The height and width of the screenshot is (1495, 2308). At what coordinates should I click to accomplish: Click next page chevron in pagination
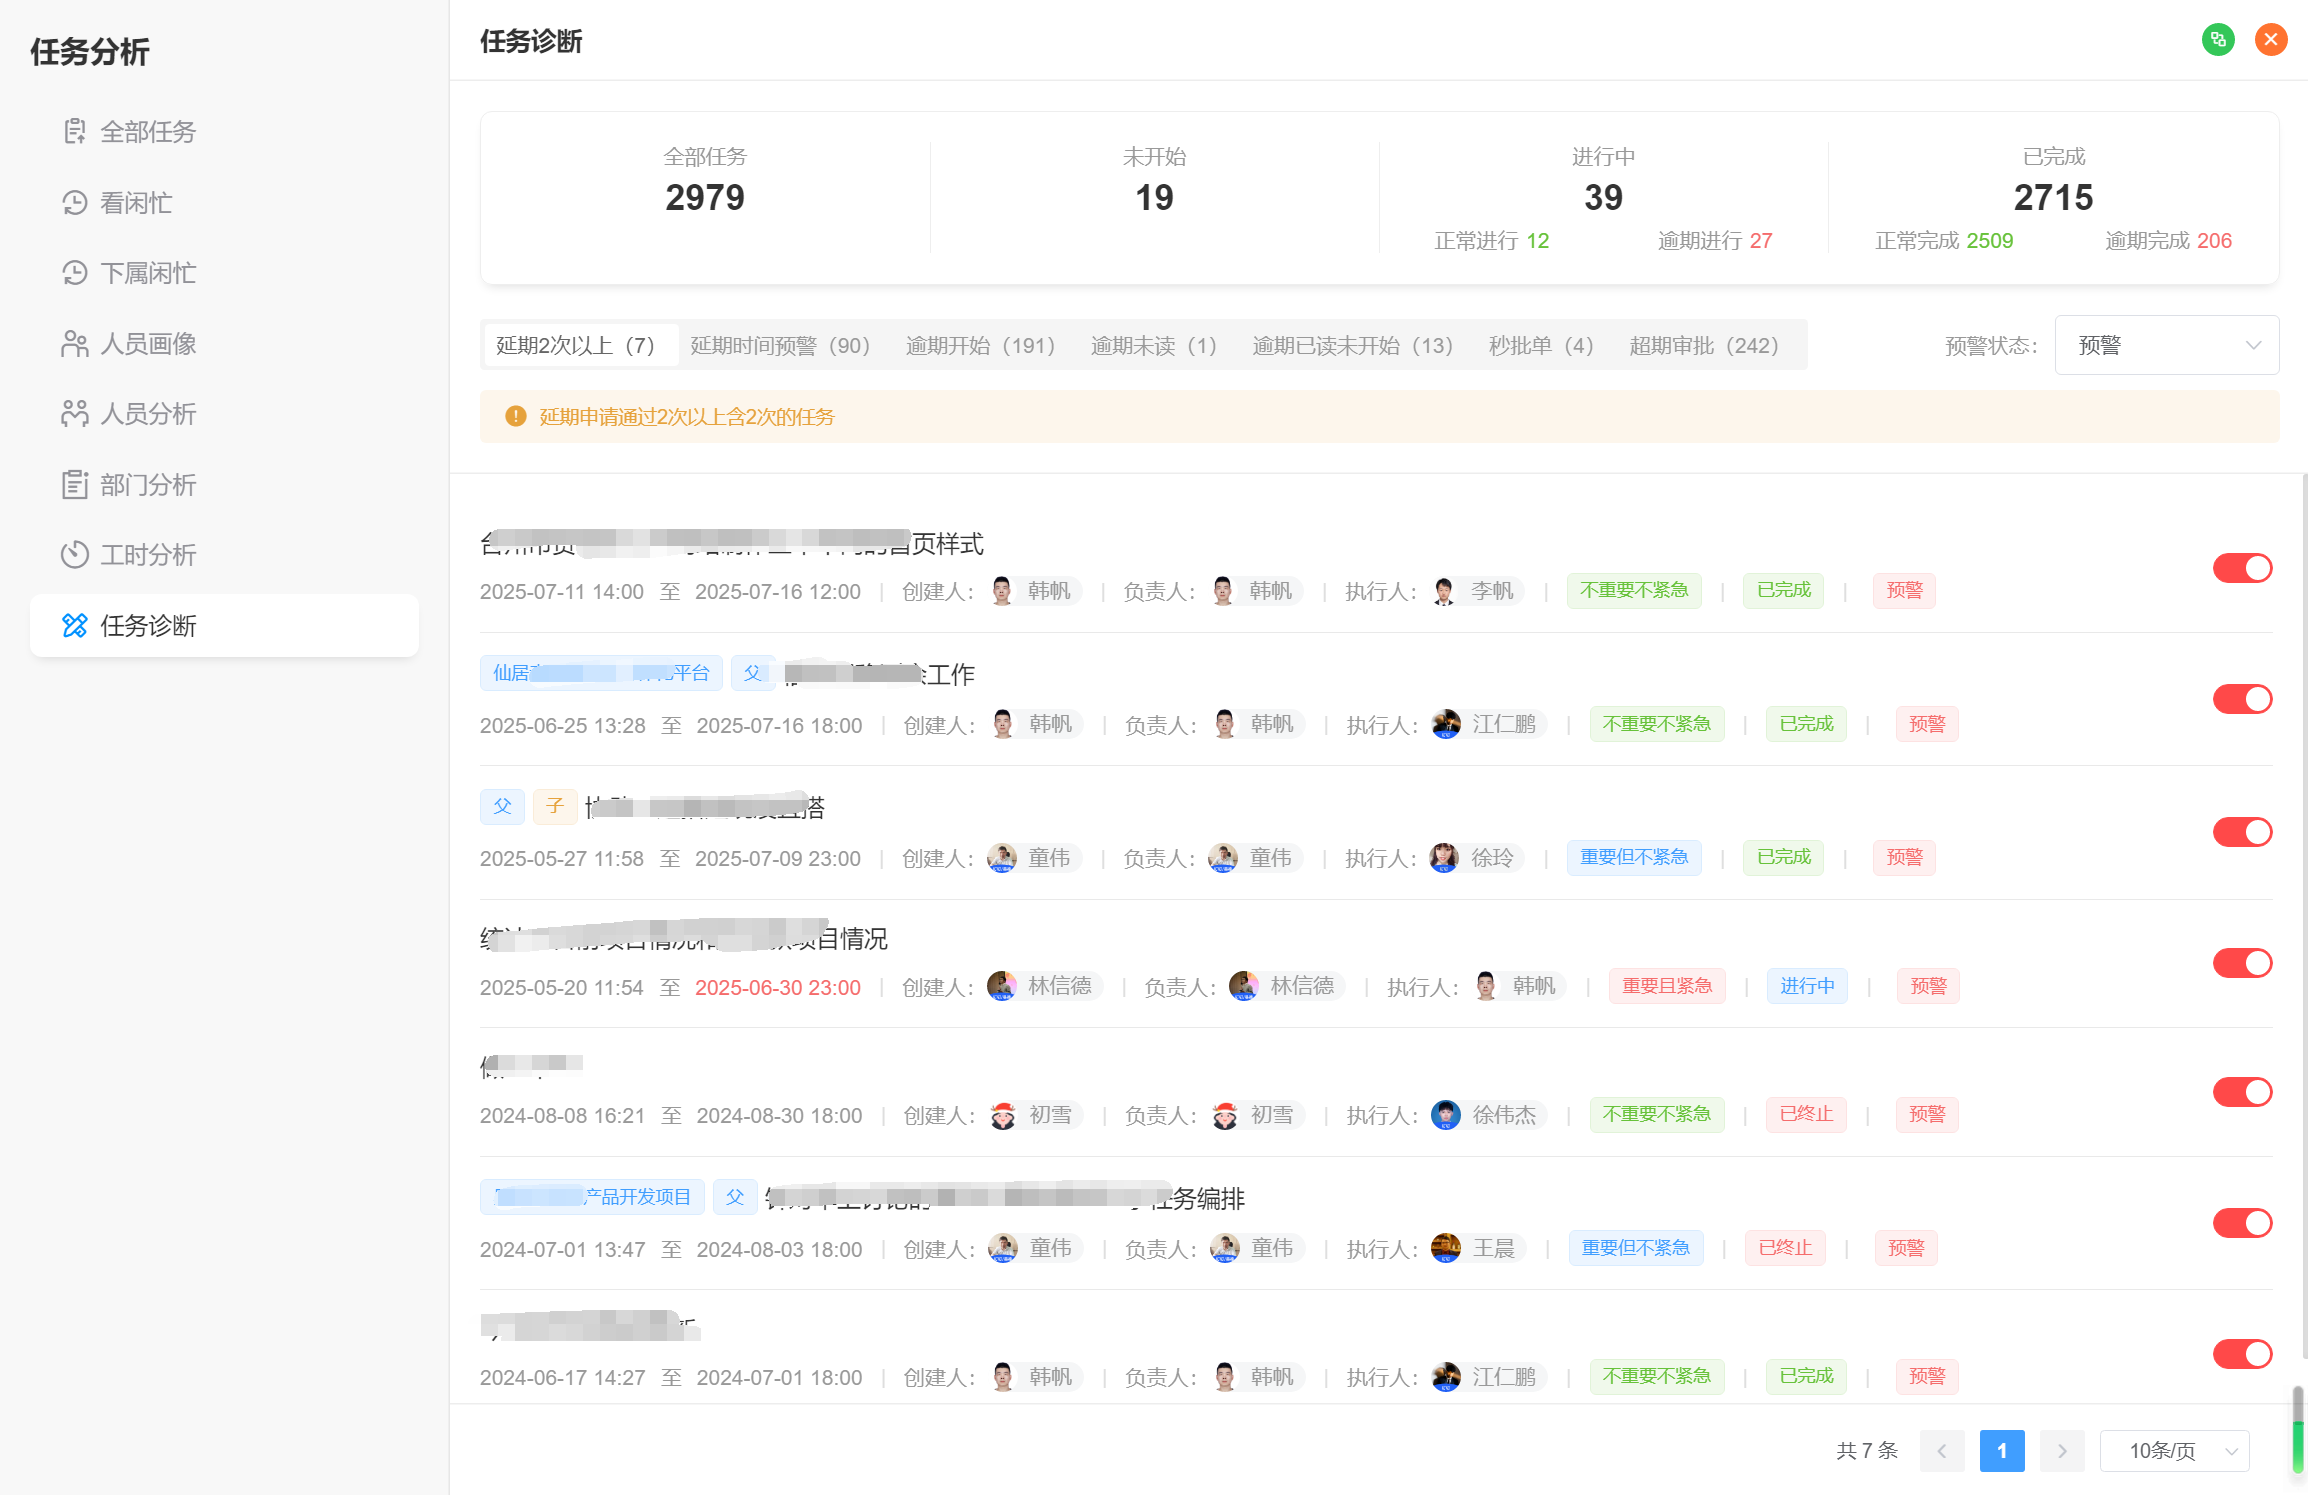point(2062,1450)
